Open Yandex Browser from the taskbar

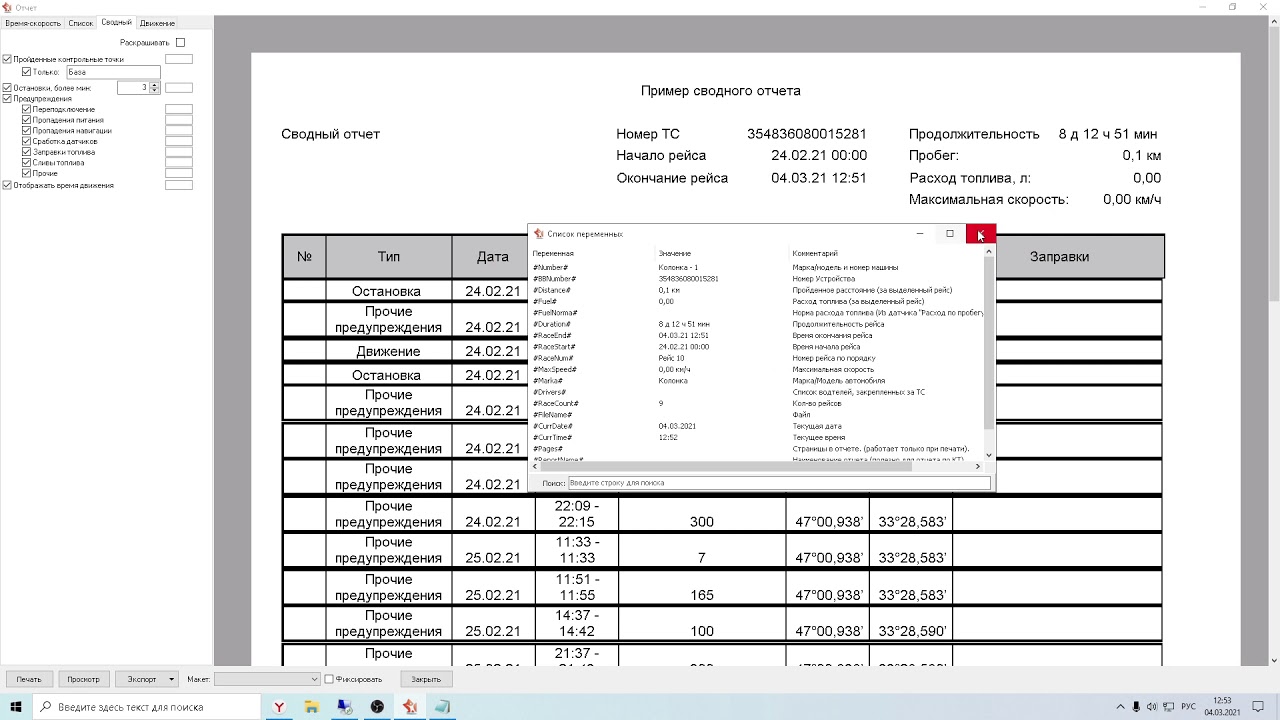pos(280,707)
